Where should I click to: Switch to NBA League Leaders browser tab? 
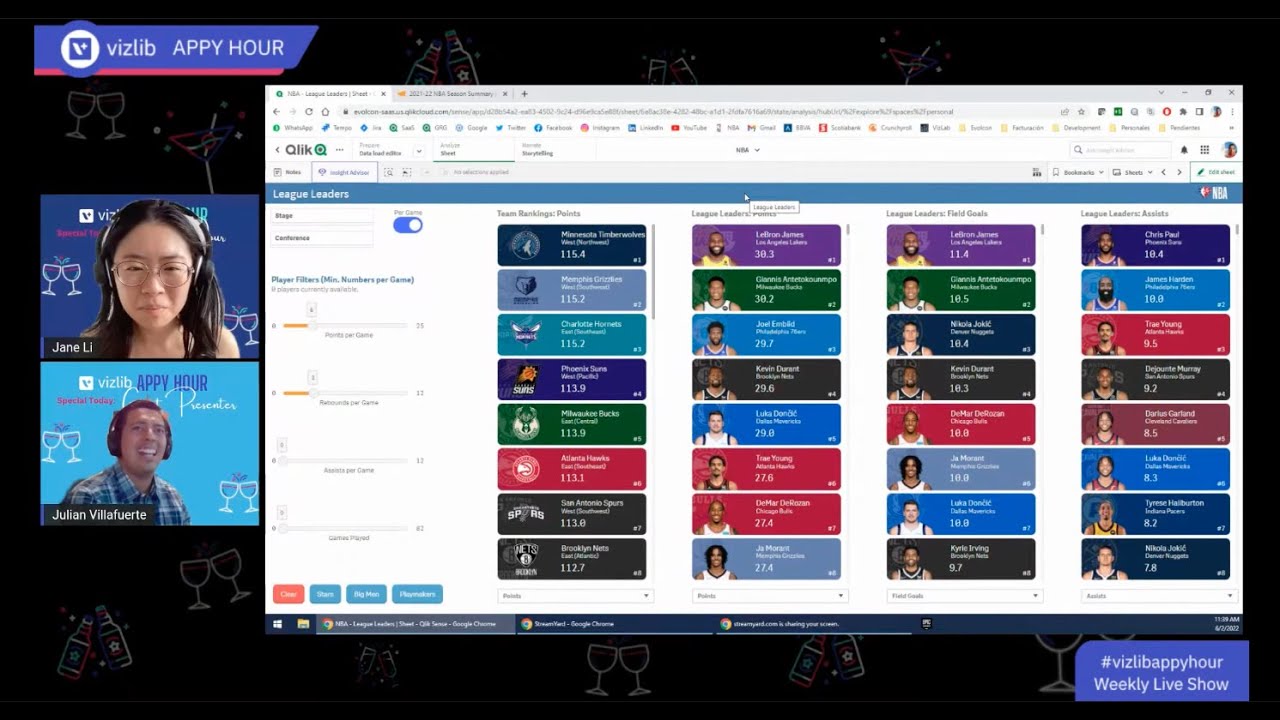click(329, 94)
